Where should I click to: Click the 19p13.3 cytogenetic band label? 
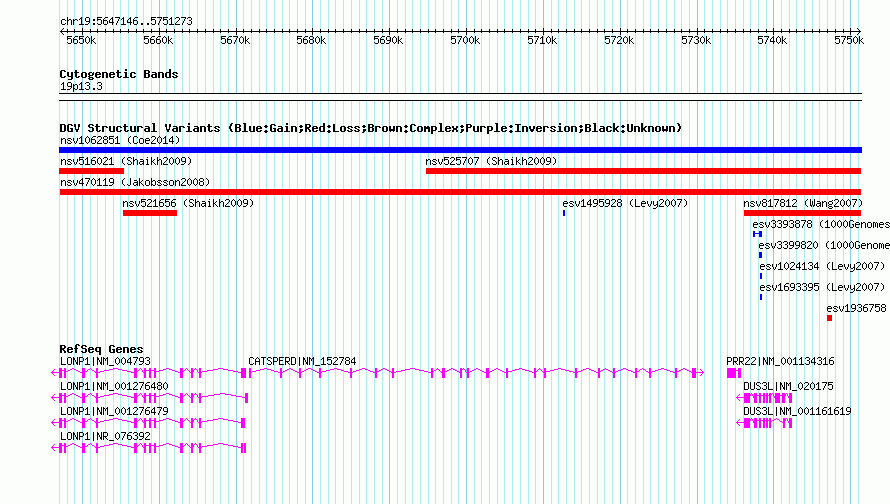[81, 86]
